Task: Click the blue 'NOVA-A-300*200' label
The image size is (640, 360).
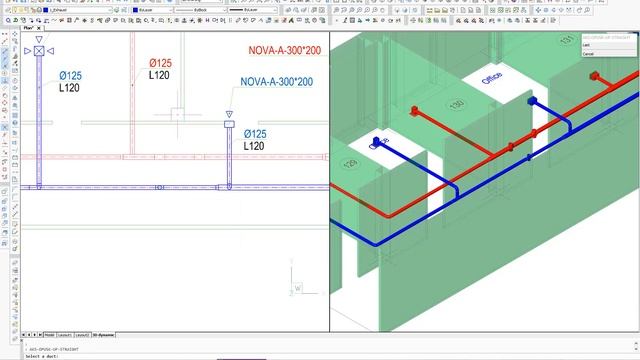Action: click(276, 82)
